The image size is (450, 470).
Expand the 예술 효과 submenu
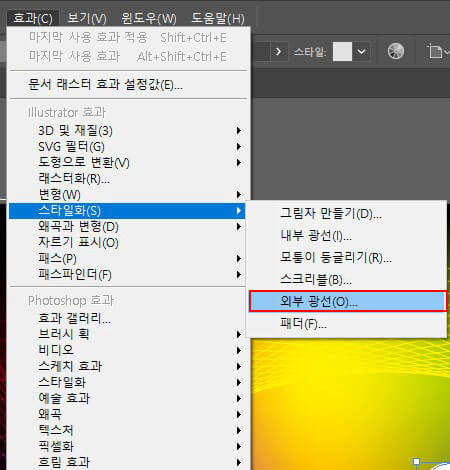click(128, 398)
